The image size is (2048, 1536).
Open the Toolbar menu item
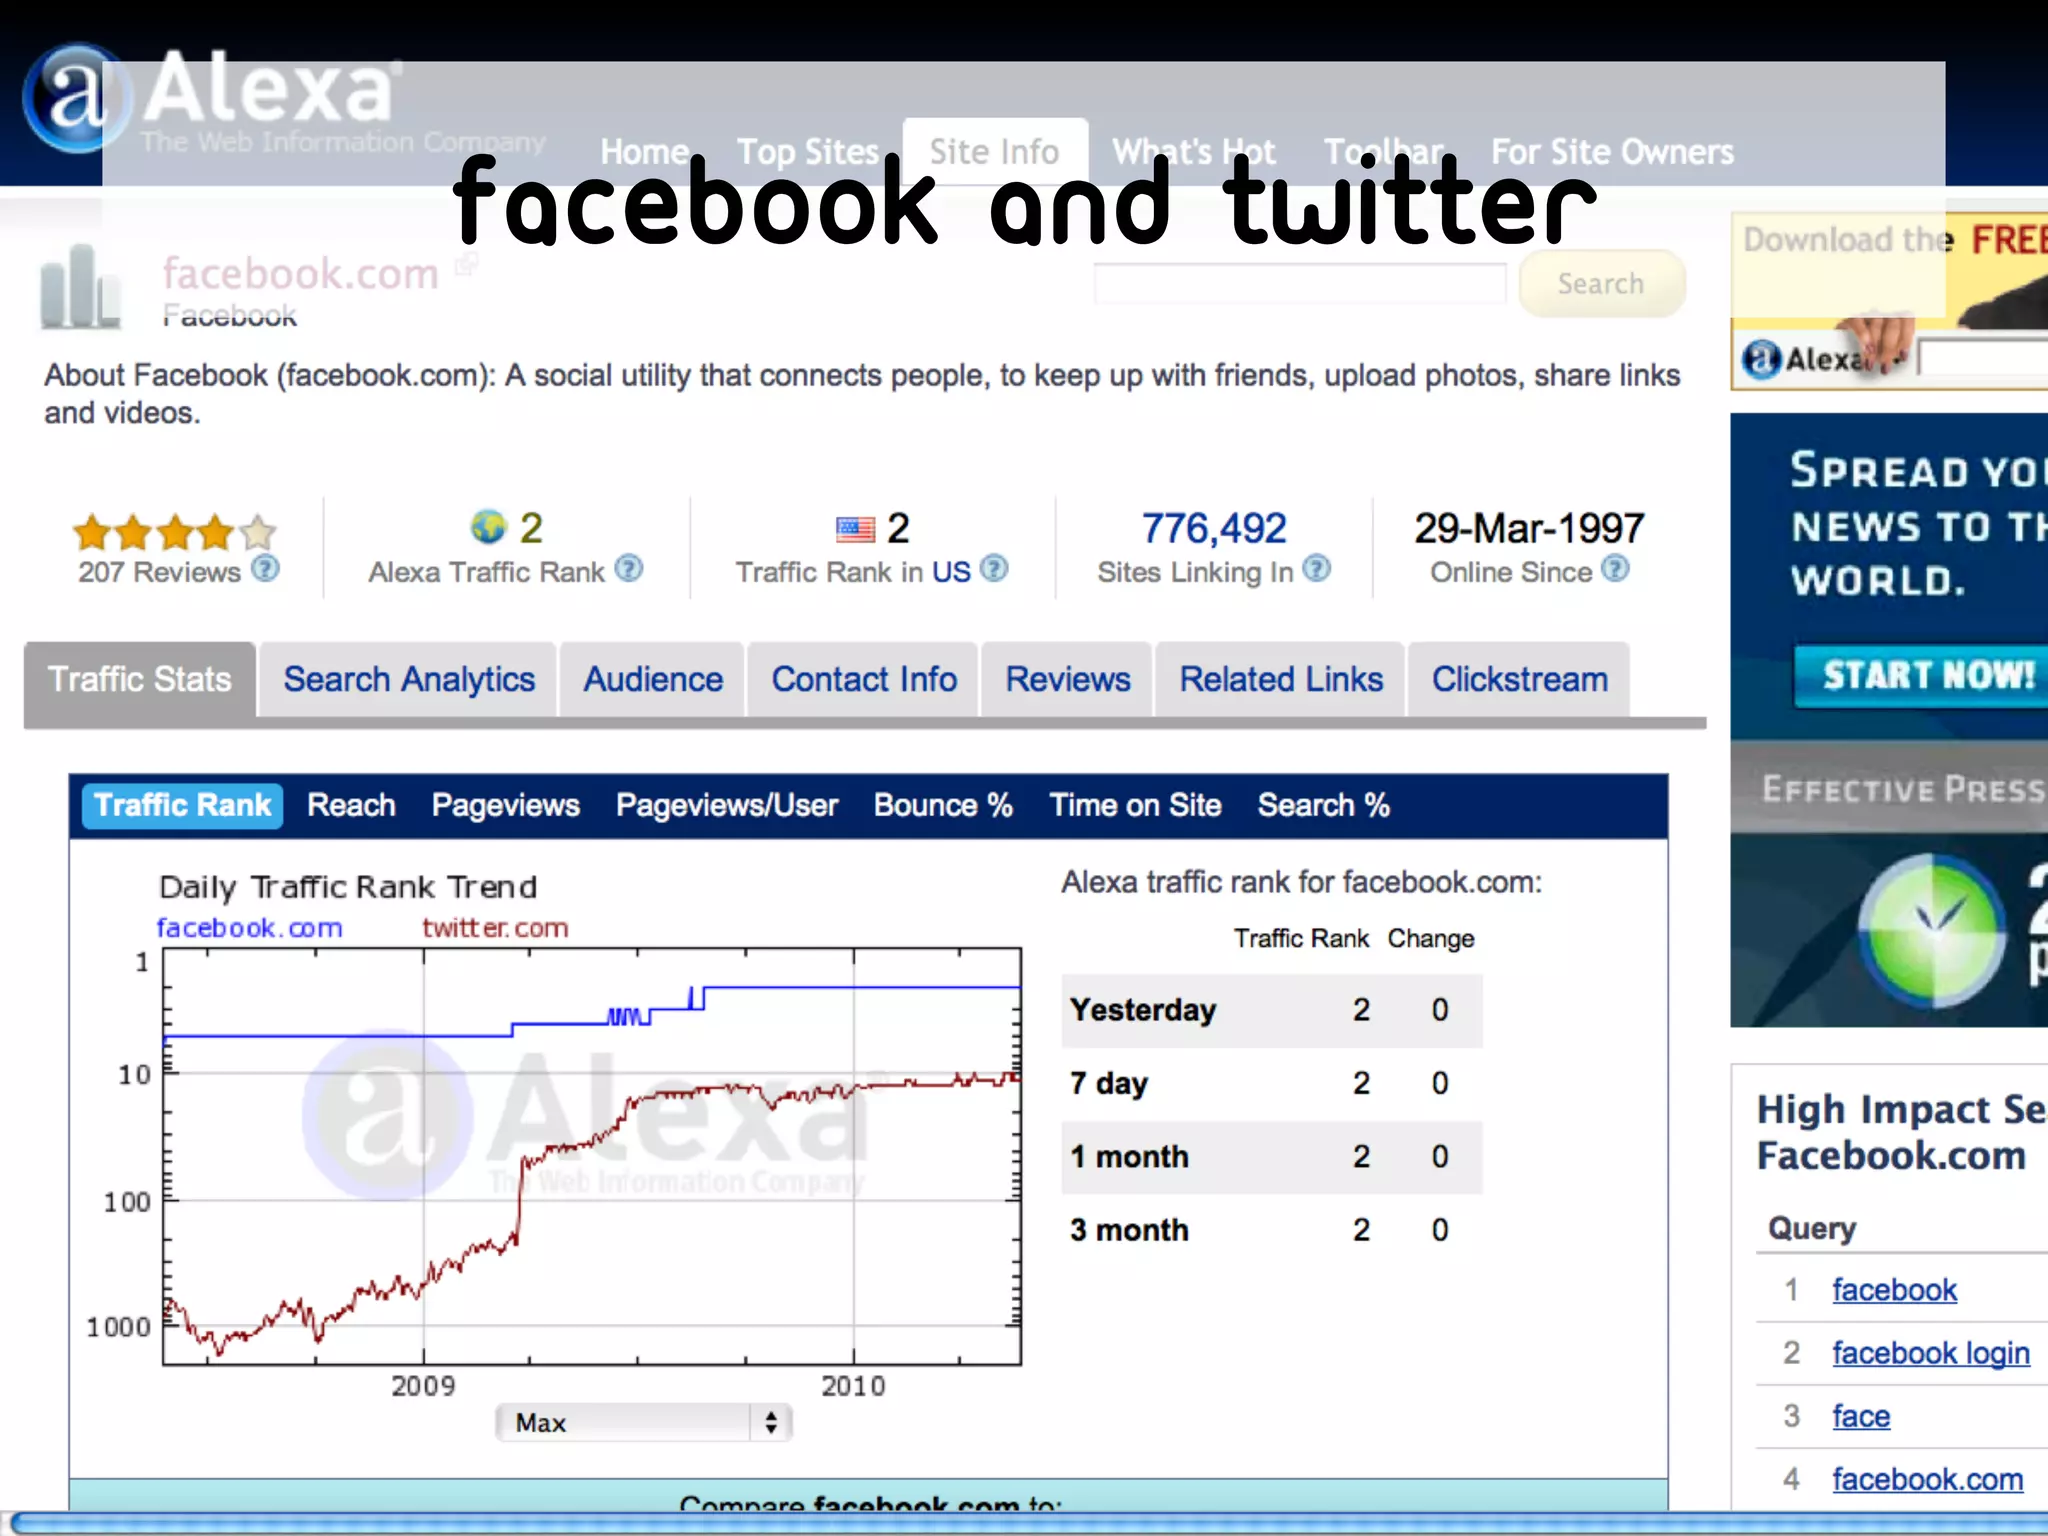click(1384, 152)
